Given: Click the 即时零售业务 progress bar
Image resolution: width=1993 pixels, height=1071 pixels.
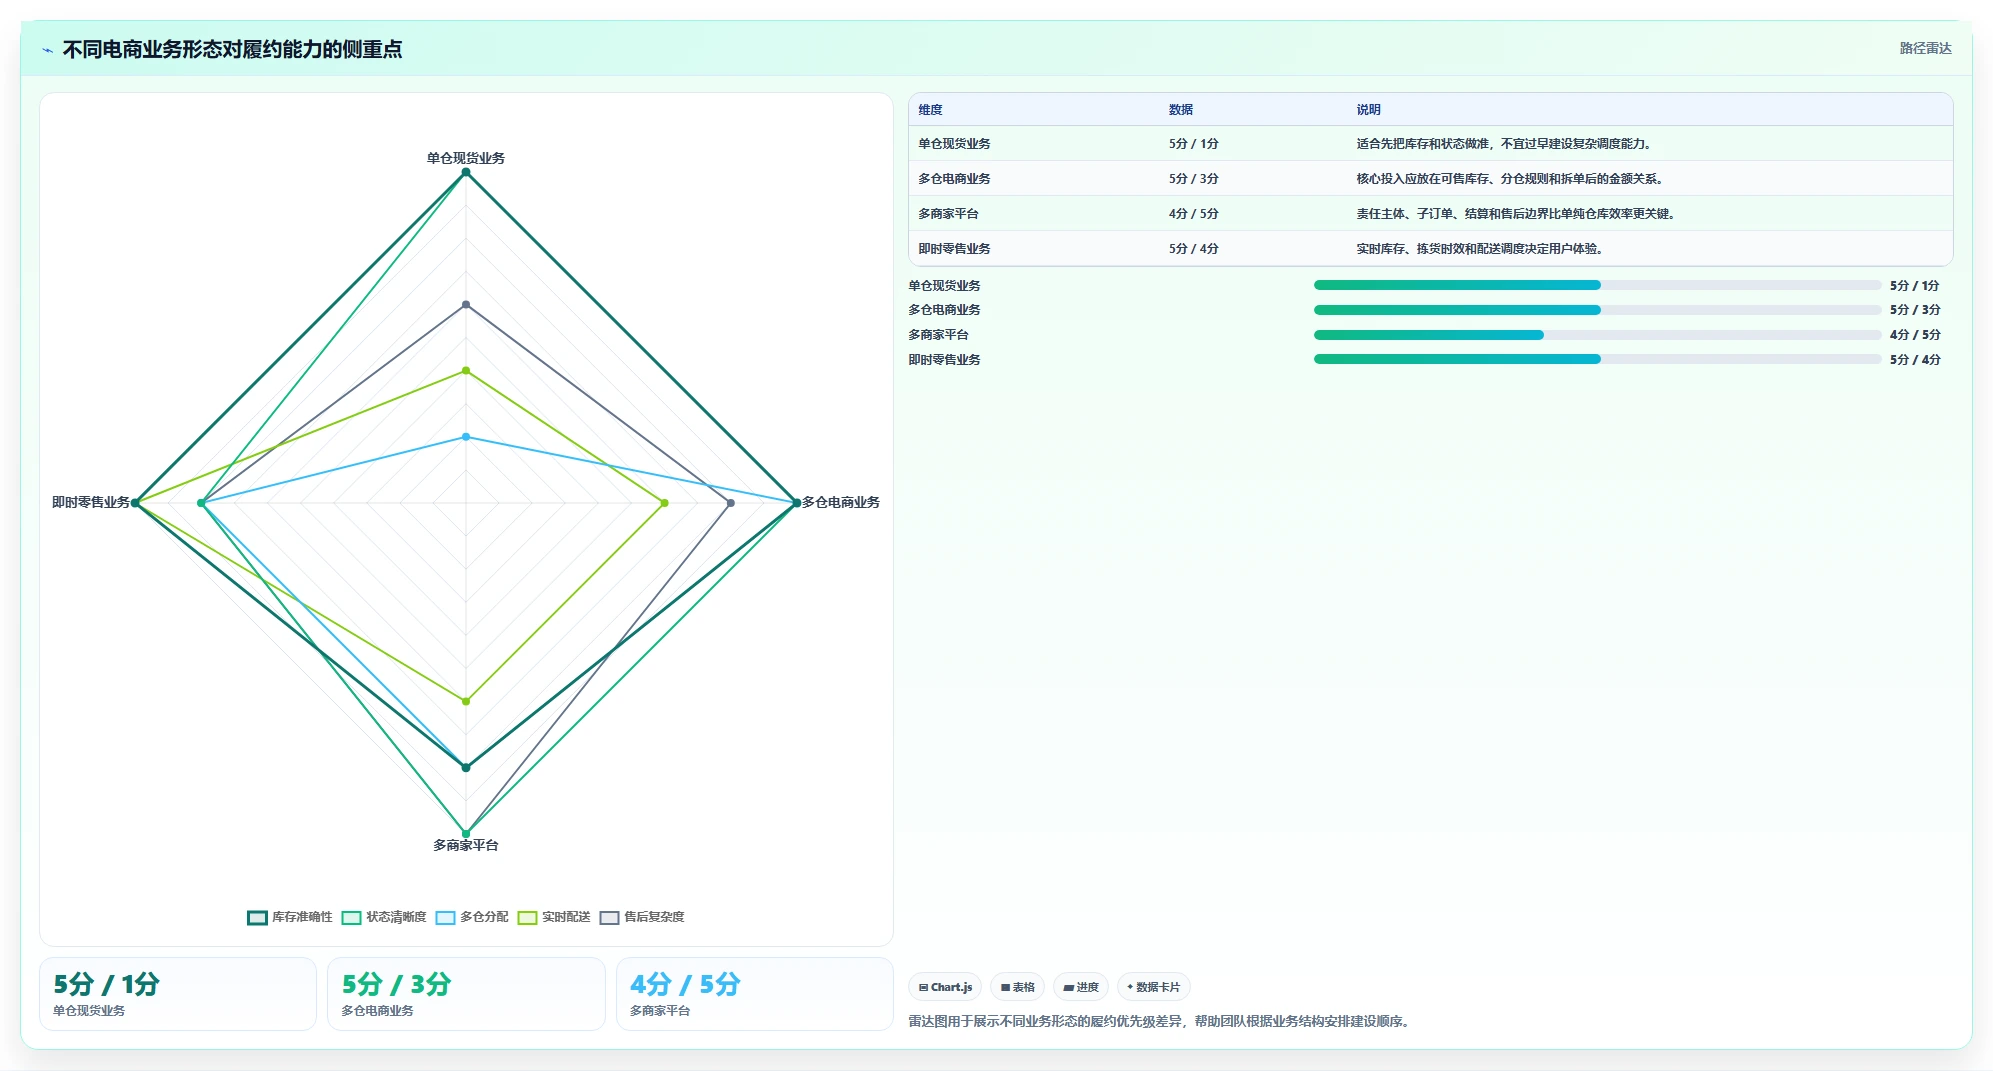Looking at the screenshot, I should click(x=1597, y=359).
